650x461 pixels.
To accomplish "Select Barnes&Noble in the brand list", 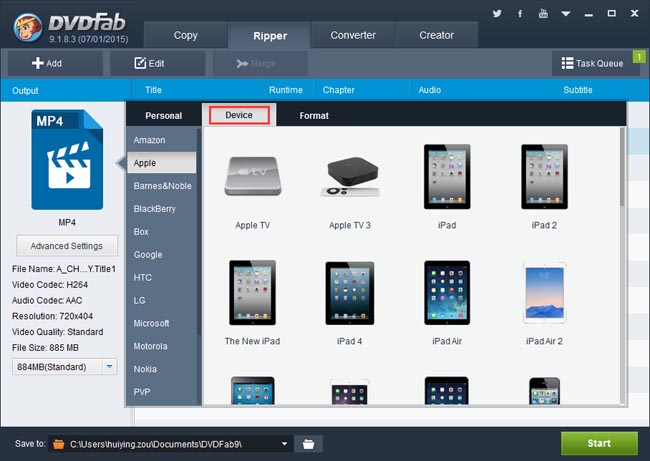I will tap(161, 186).
